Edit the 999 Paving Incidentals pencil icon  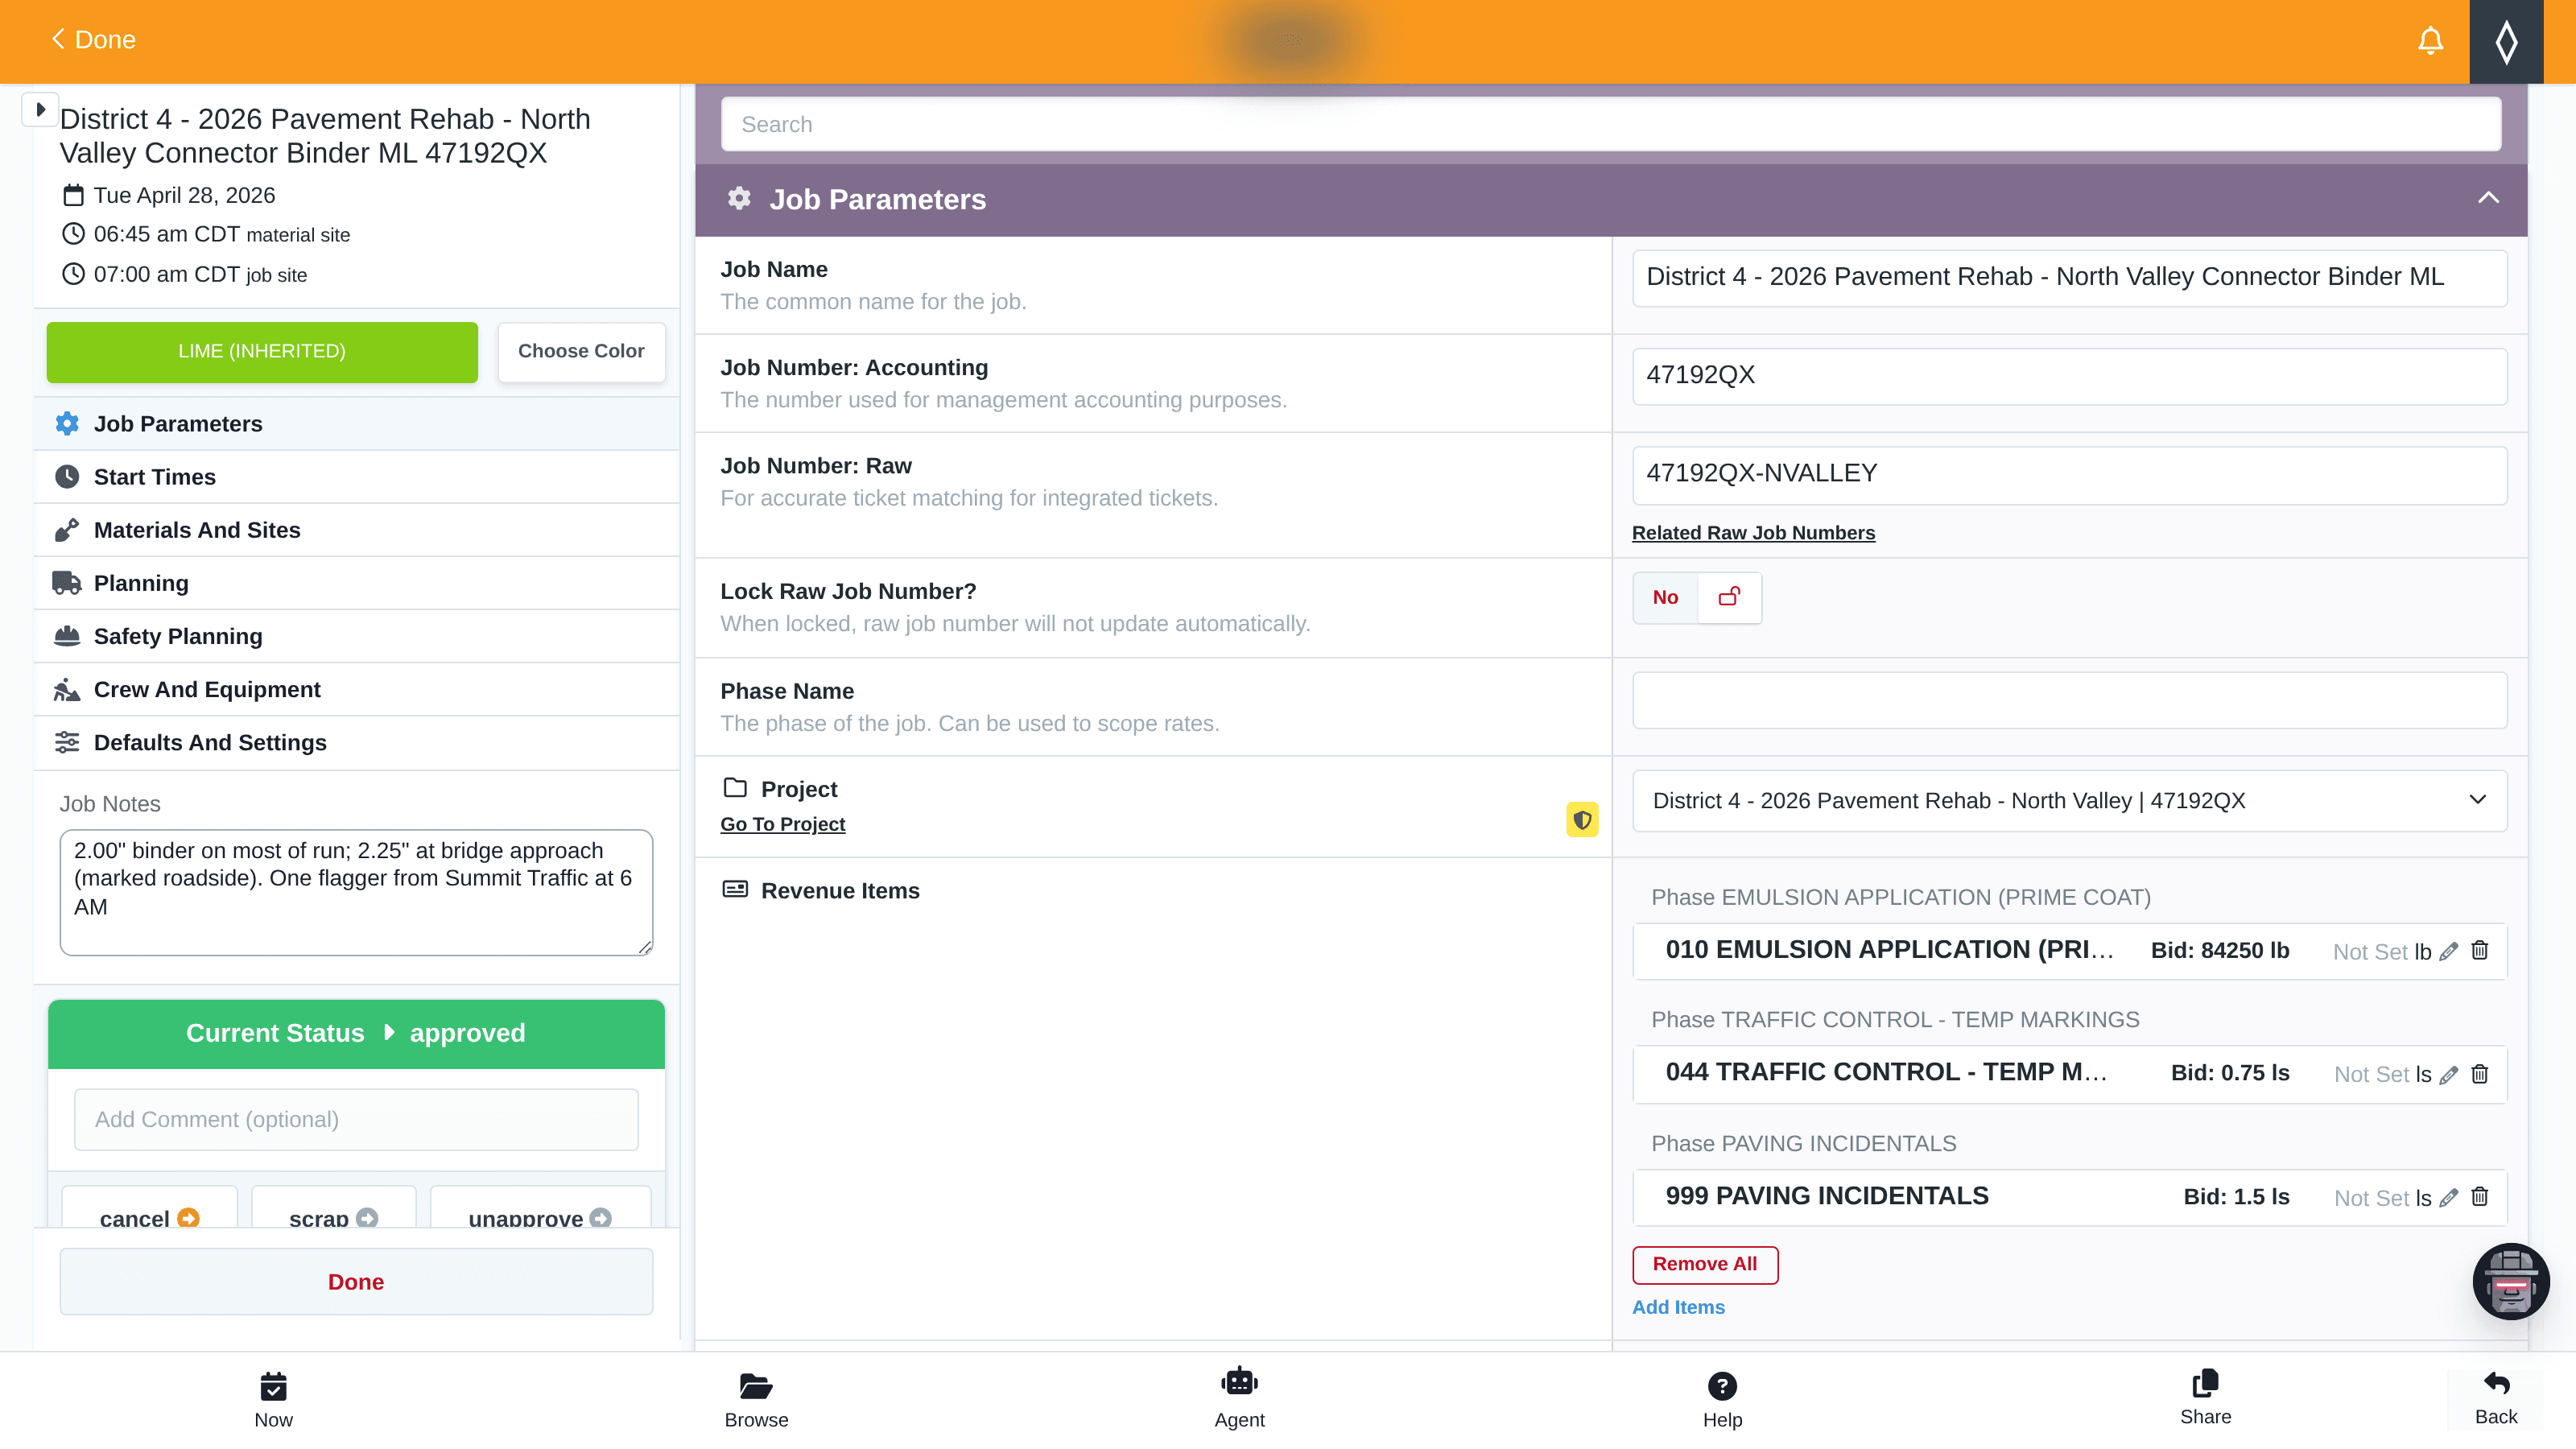pyautogui.click(x=2449, y=1198)
